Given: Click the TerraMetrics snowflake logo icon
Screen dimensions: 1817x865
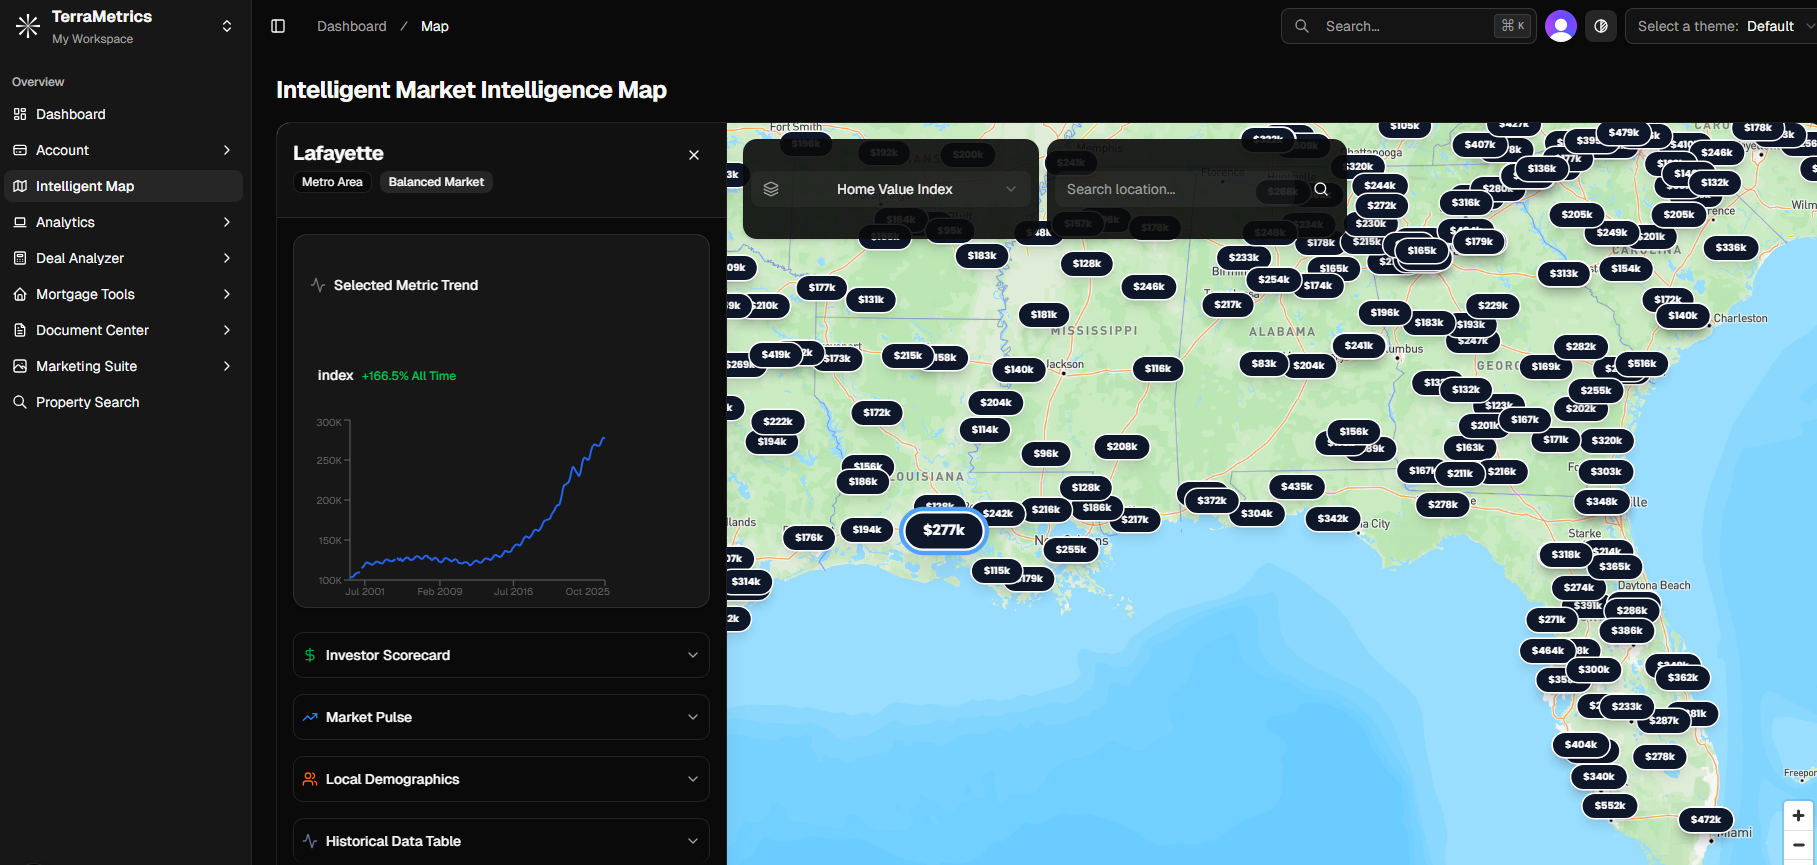Looking at the screenshot, I should [x=28, y=27].
